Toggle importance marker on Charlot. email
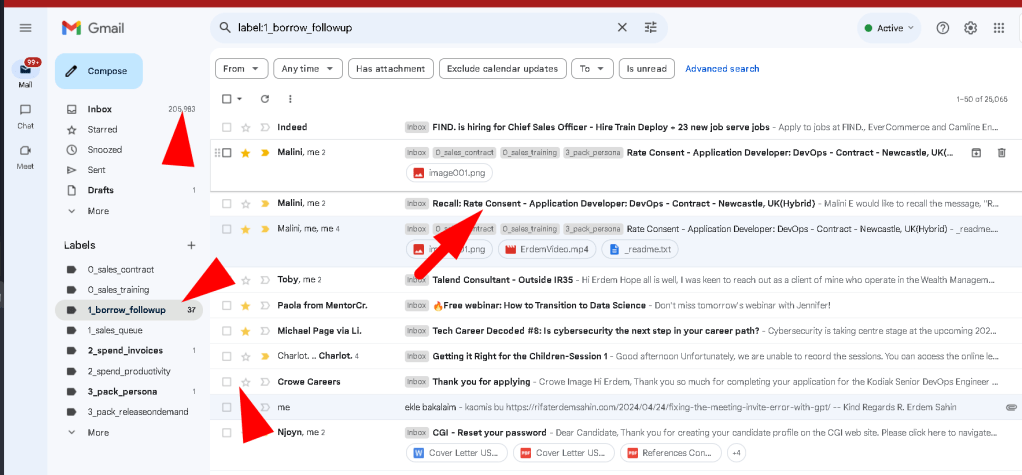 point(265,356)
